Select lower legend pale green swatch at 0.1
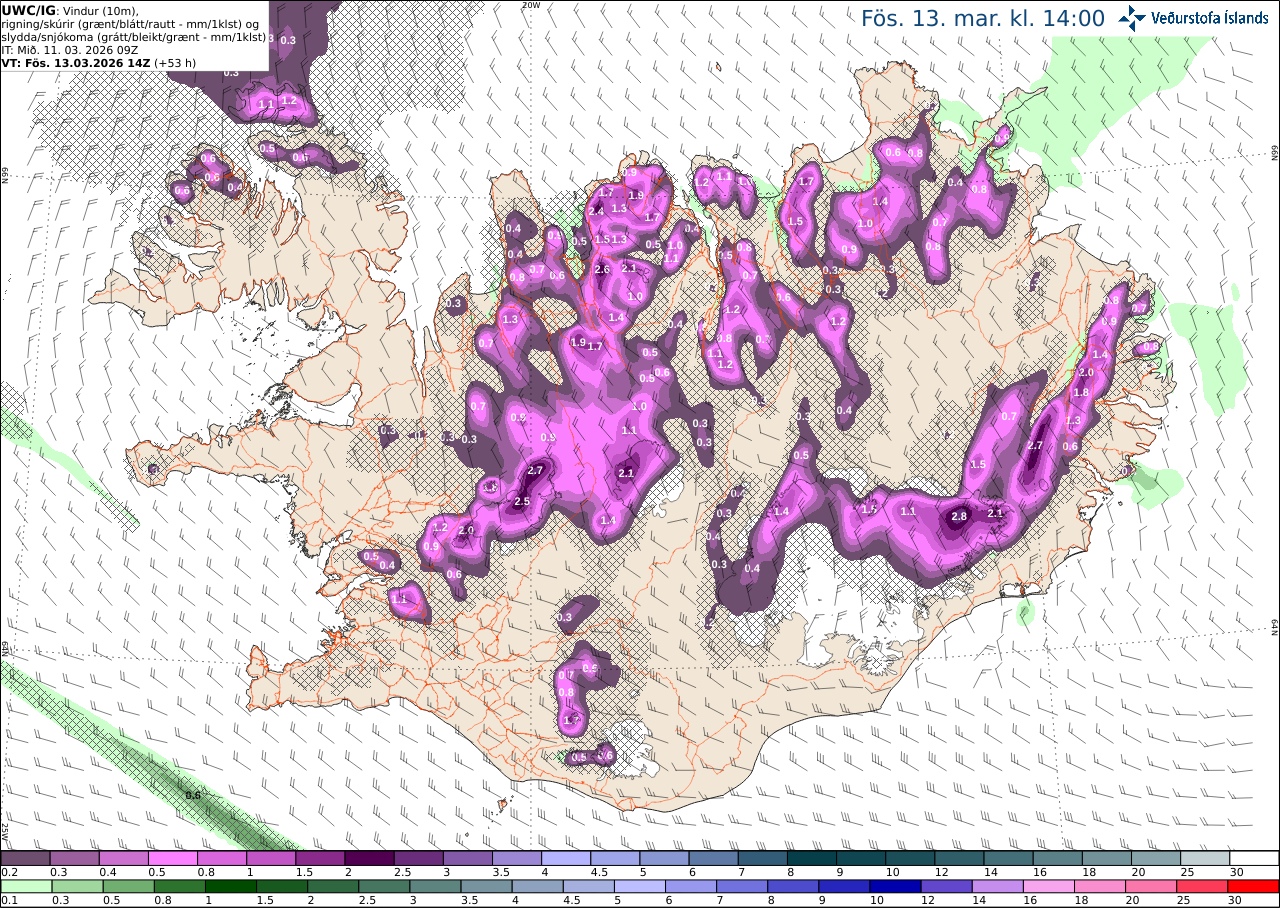The image size is (1280, 908). [25, 886]
